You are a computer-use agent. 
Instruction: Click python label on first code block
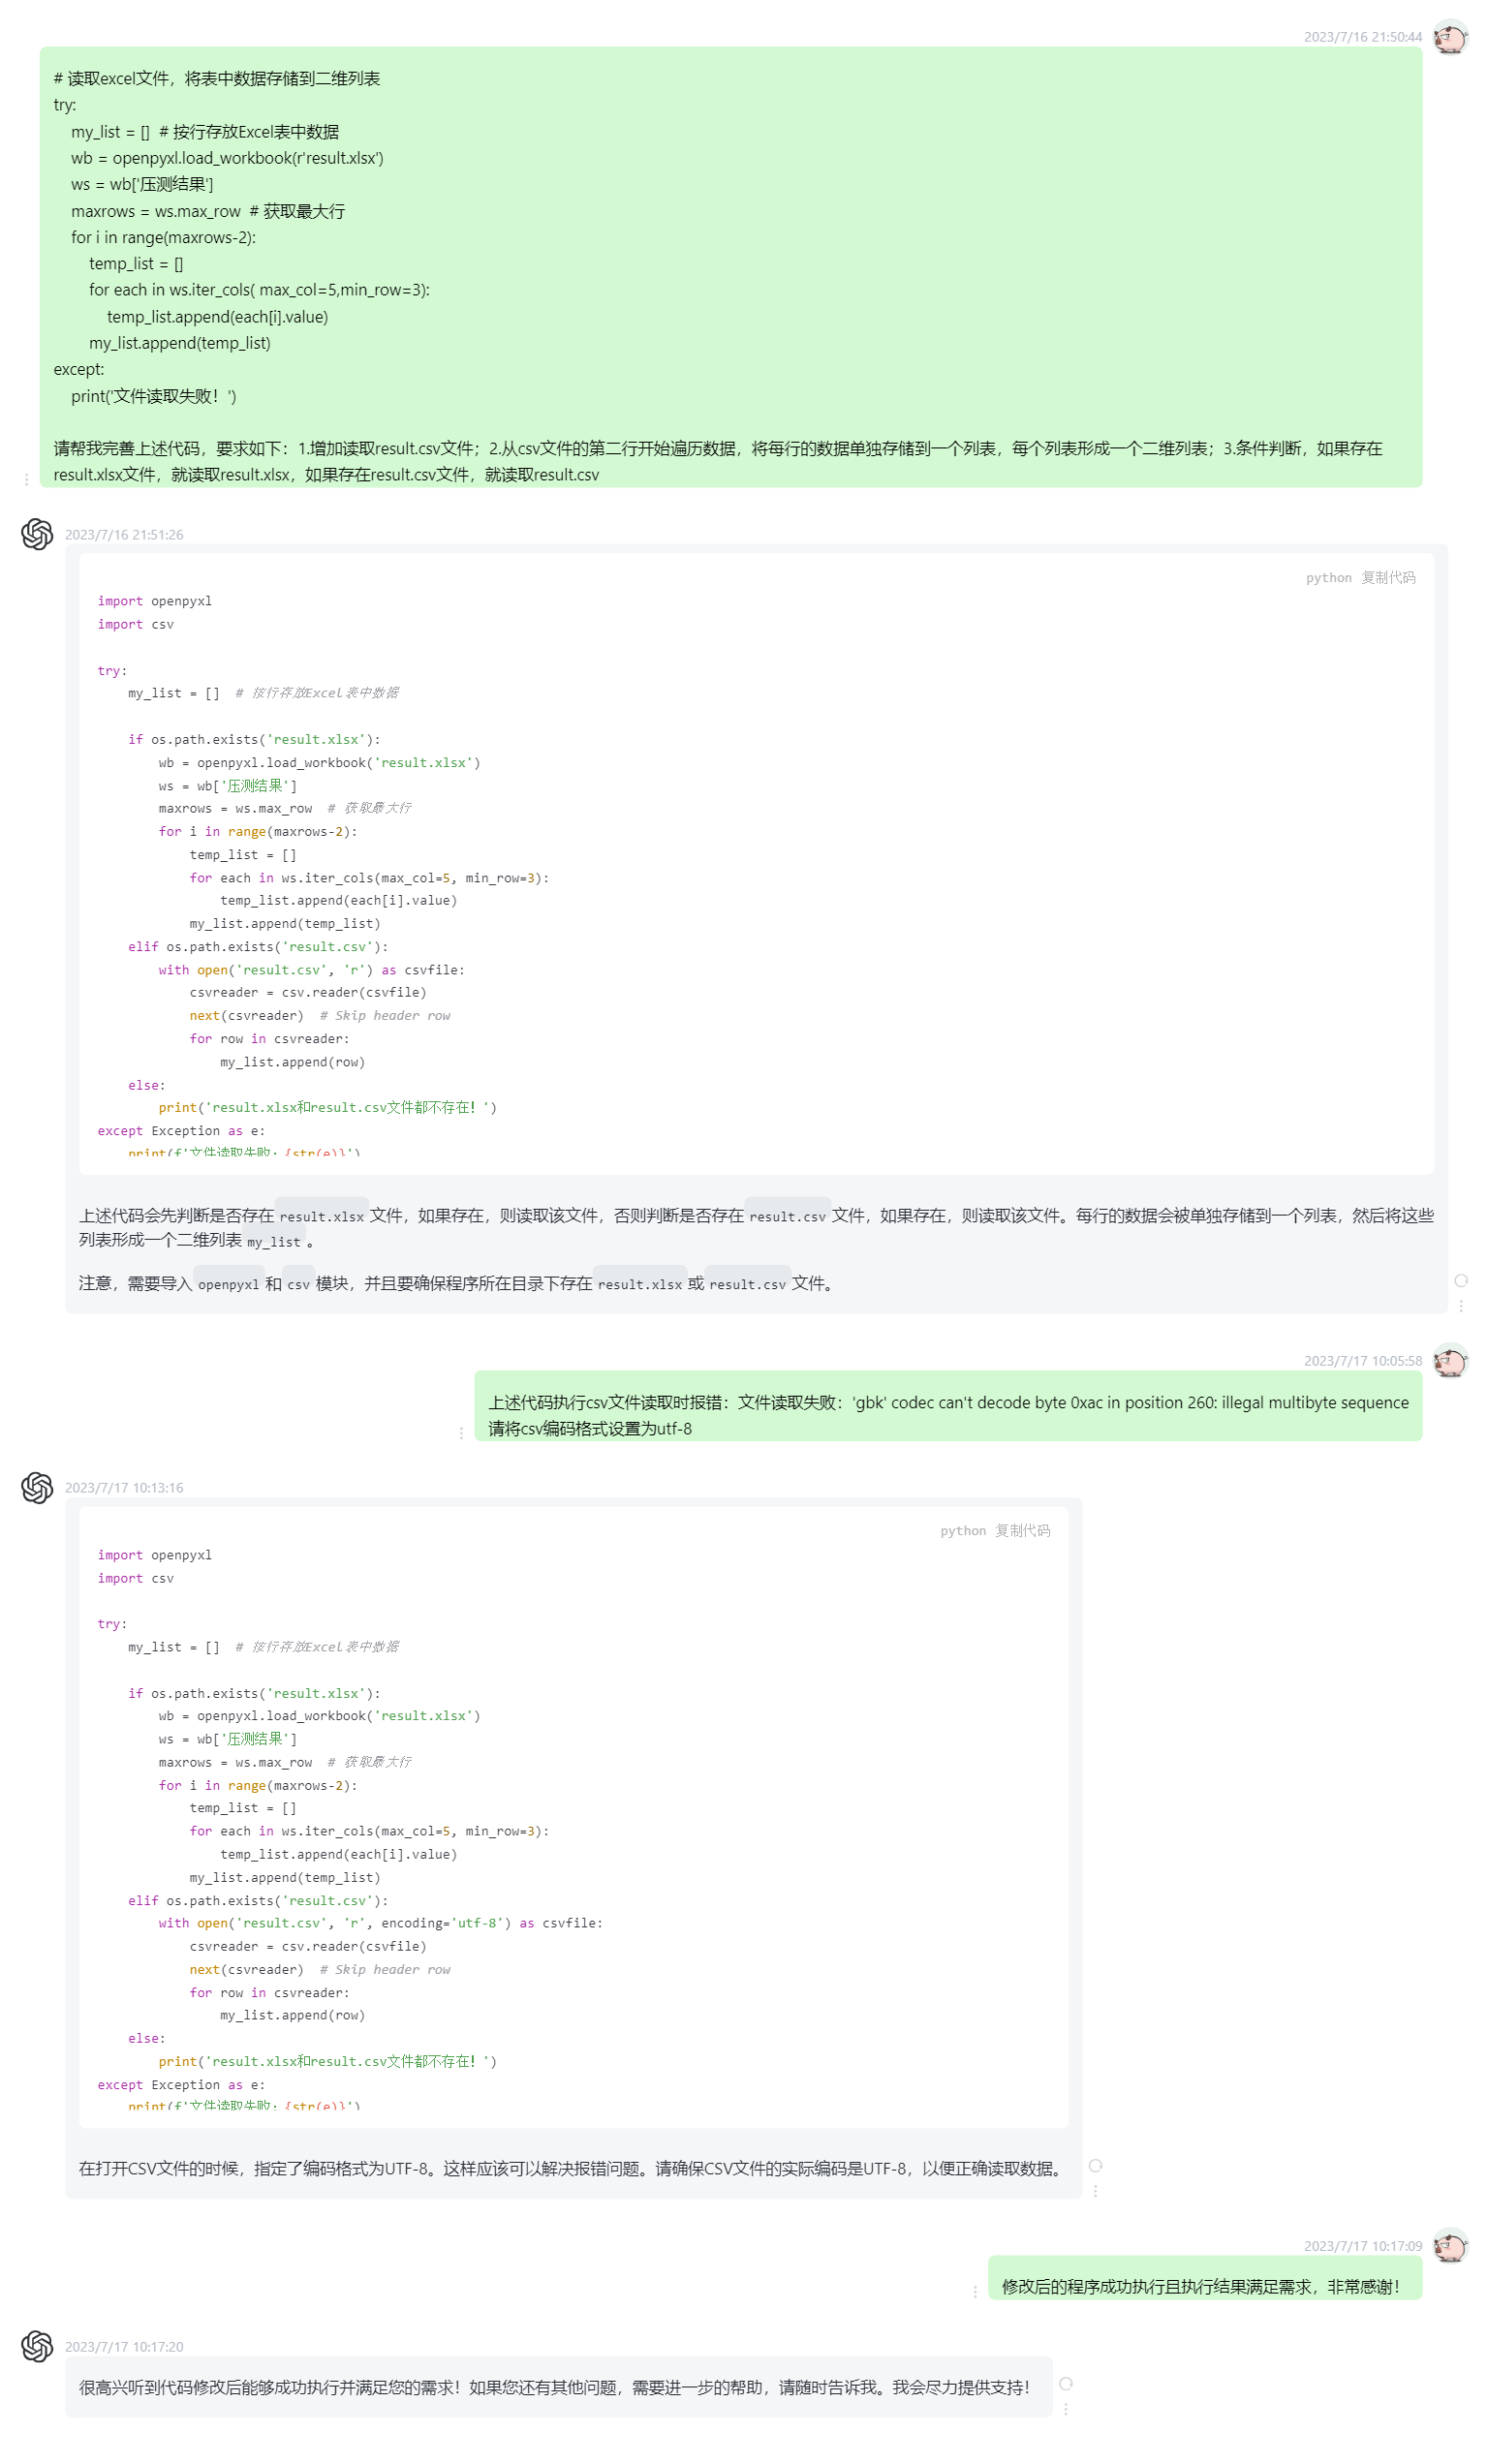1328,577
